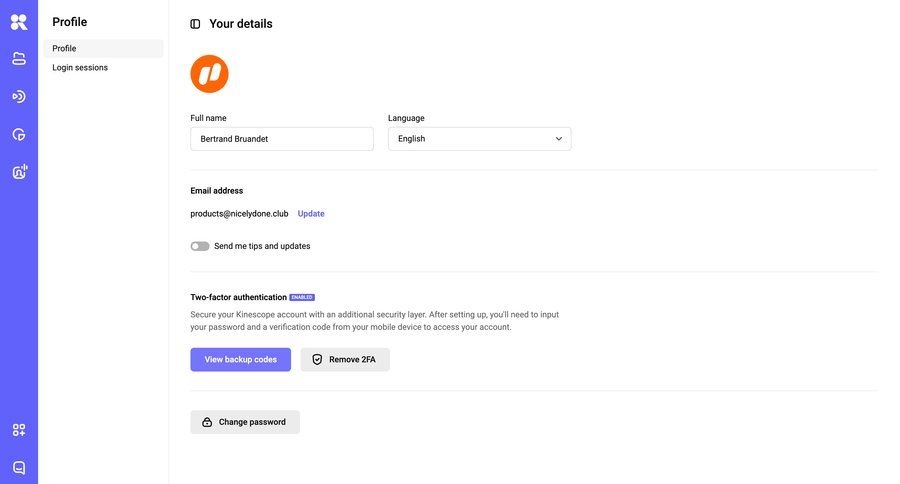Go to Login sessions
Image resolution: width=900 pixels, height=484 pixels.
pos(80,68)
